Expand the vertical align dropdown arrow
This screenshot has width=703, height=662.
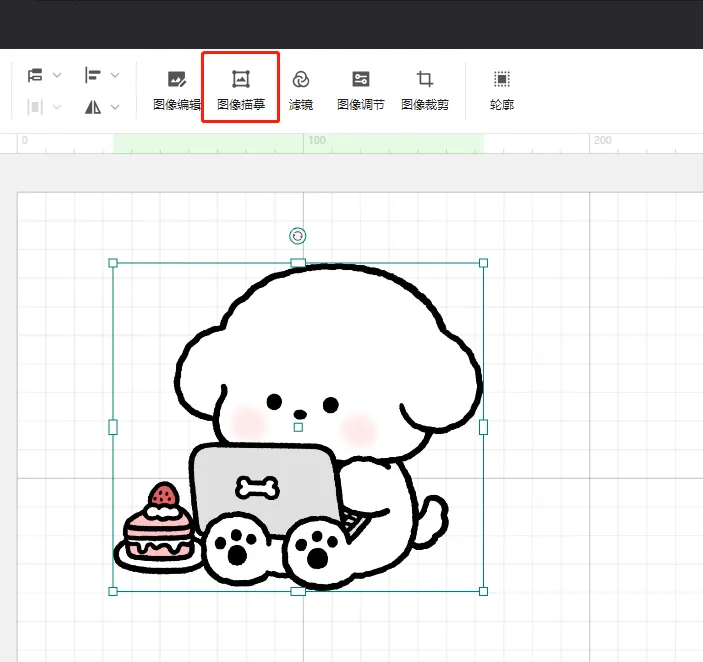pos(115,75)
